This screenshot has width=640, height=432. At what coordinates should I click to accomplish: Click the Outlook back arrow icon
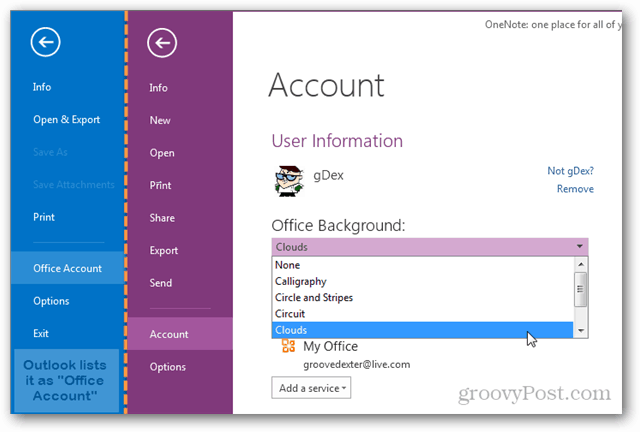[x=45, y=42]
